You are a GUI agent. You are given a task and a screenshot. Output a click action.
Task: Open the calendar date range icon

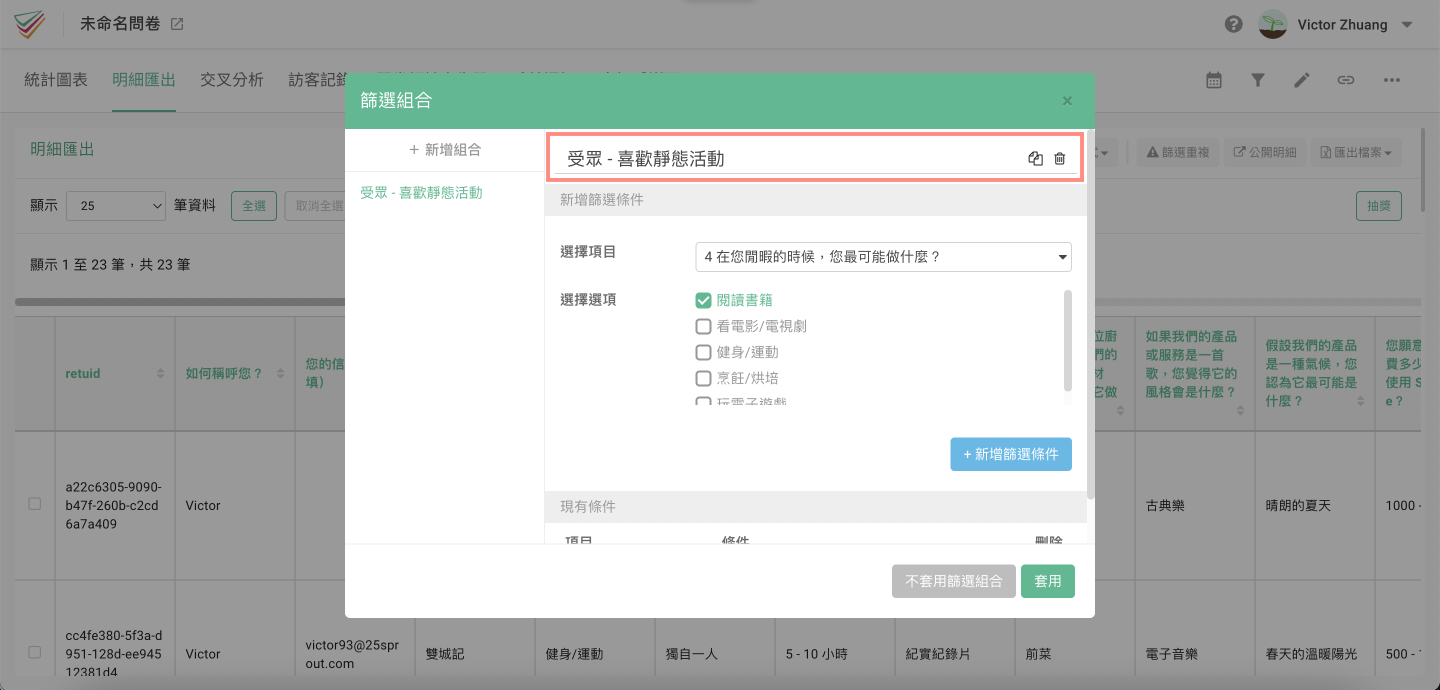tap(1214, 80)
